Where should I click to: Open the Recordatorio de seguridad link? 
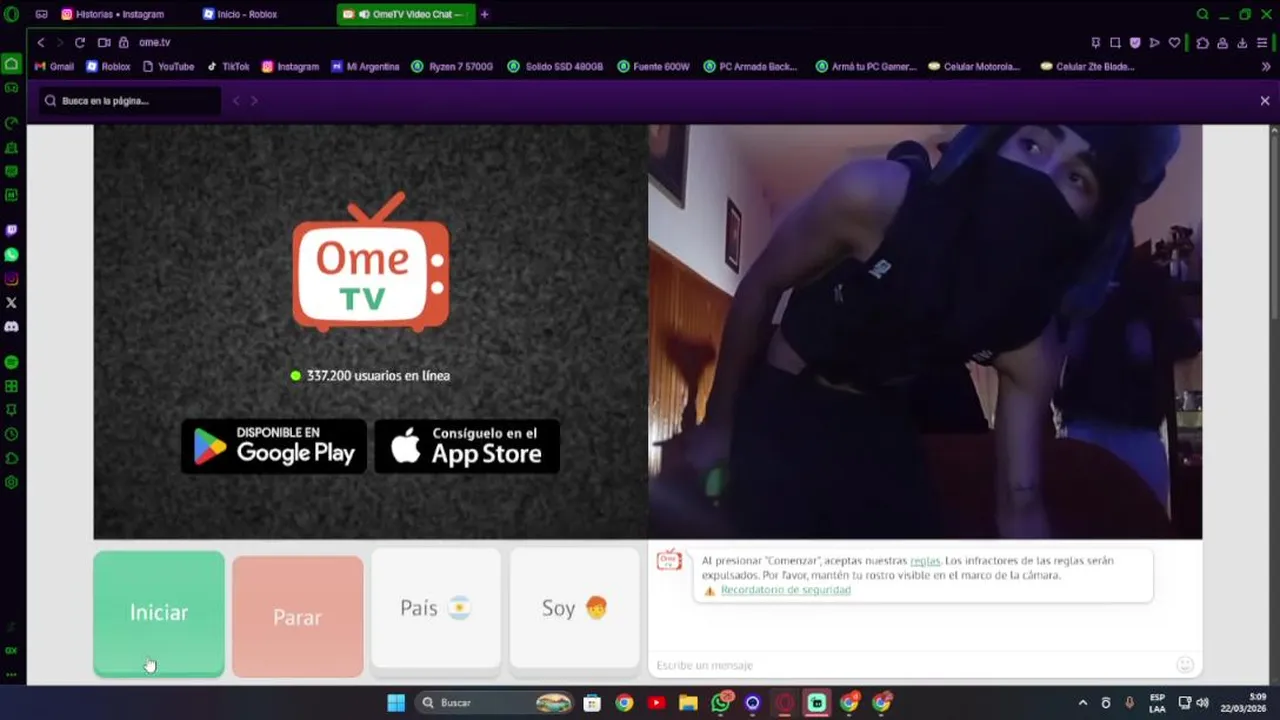pos(786,590)
